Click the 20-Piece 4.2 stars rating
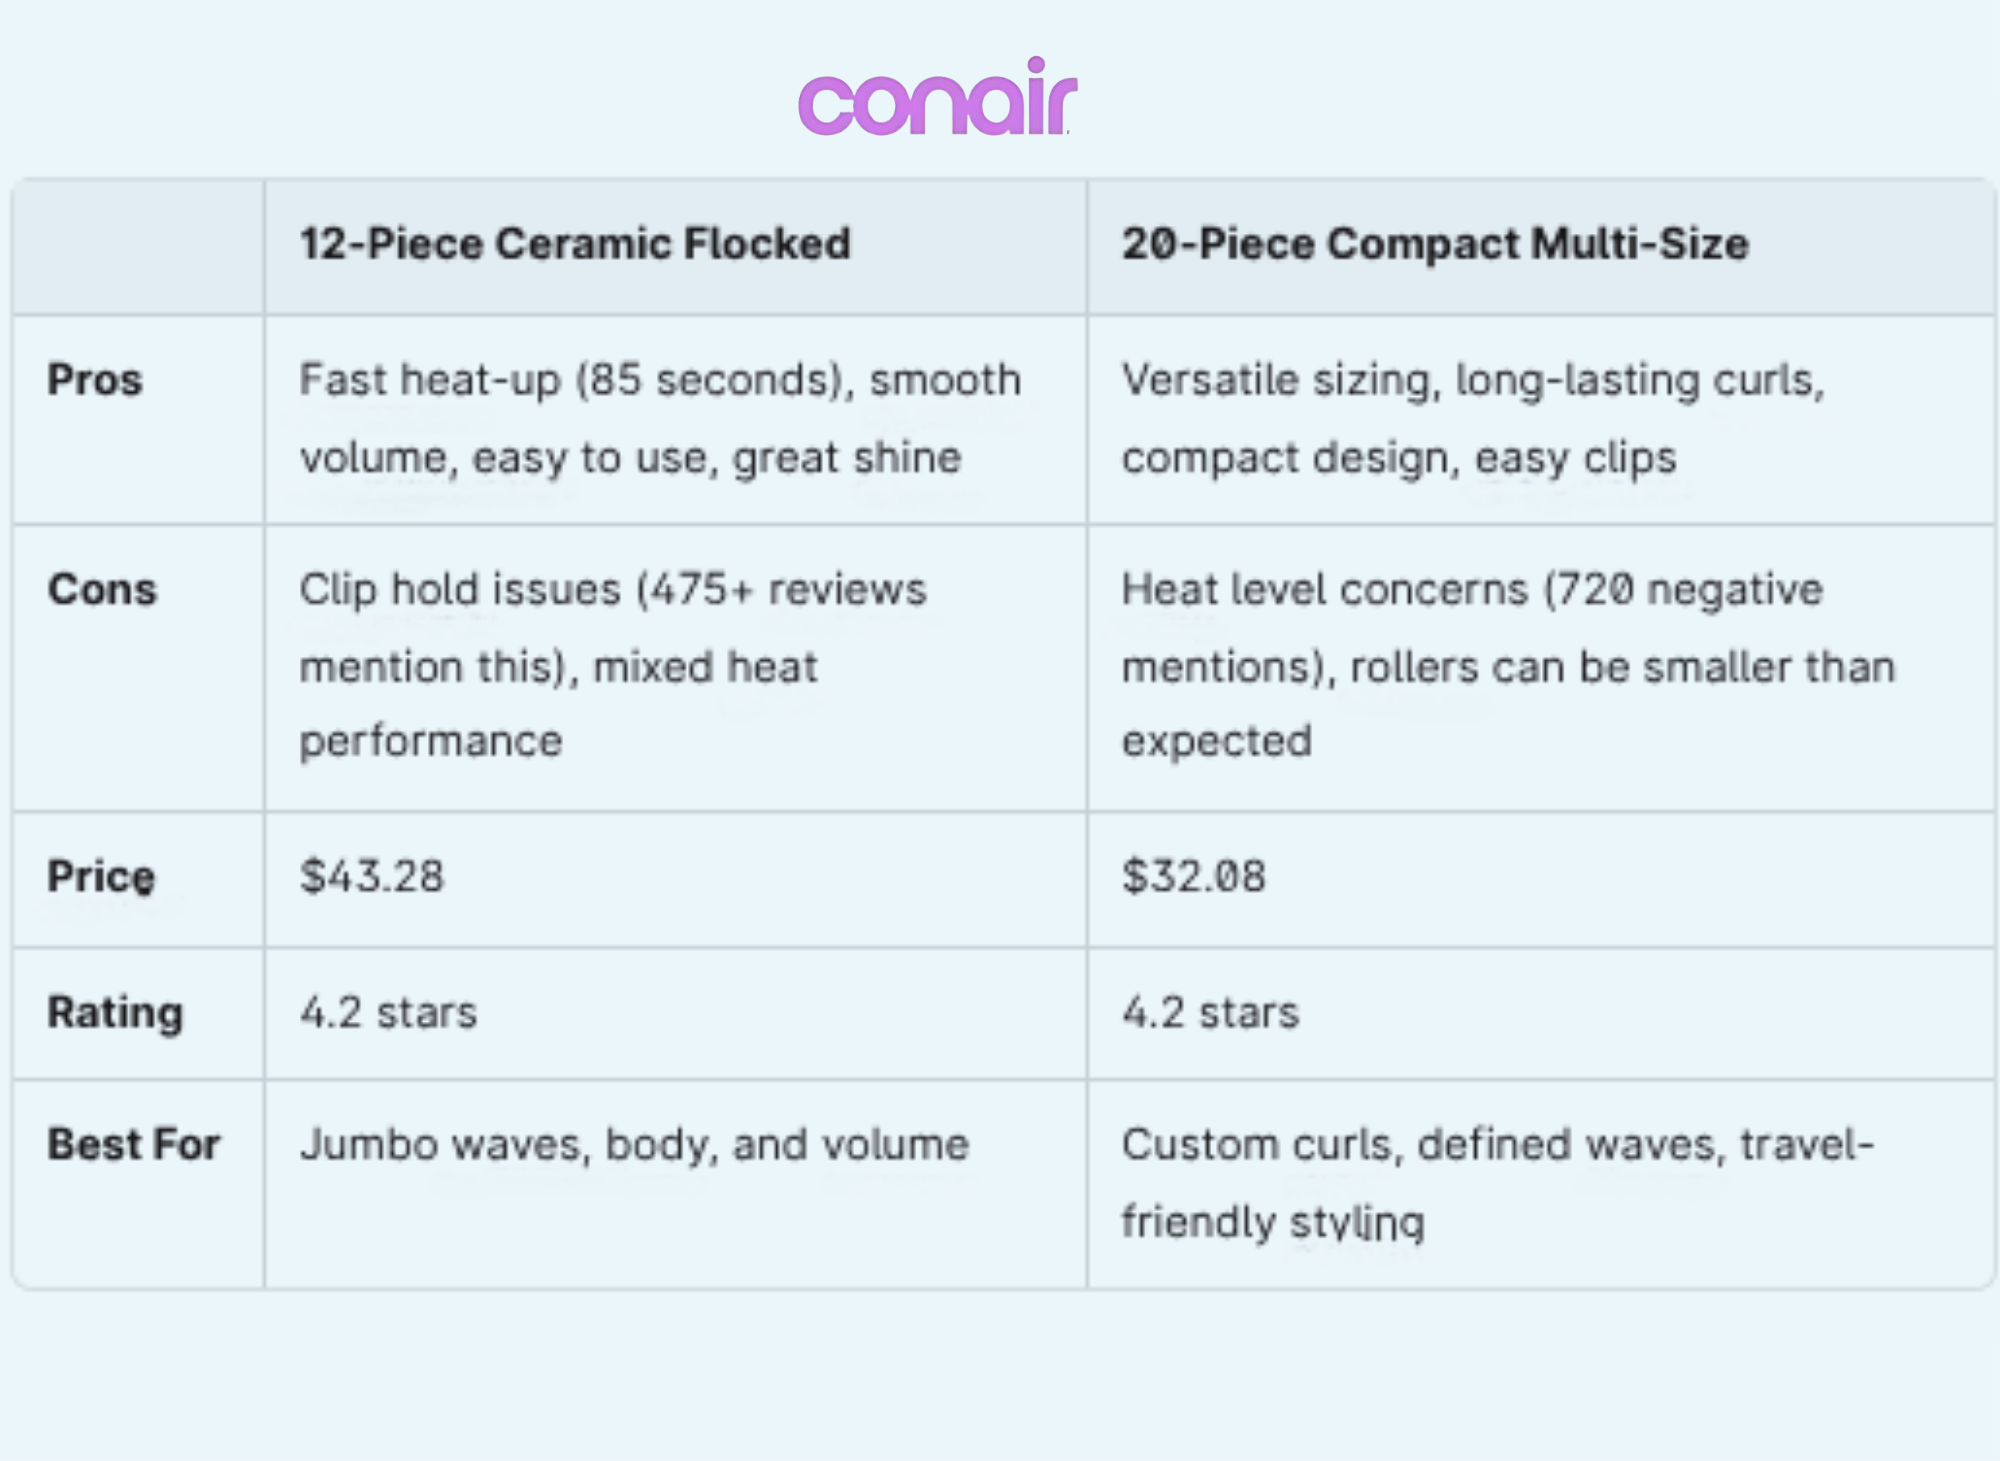The width and height of the screenshot is (2000, 1461). tap(1210, 1013)
